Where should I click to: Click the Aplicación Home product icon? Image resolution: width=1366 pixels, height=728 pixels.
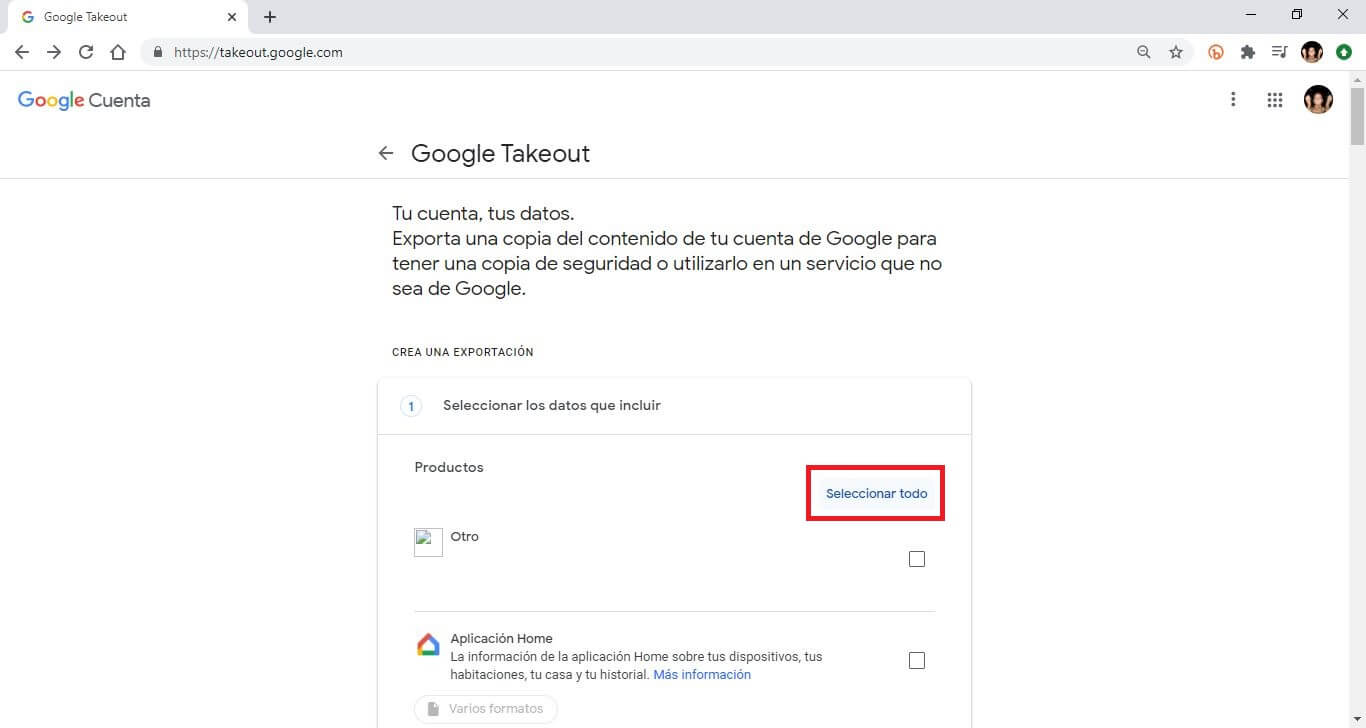[x=428, y=645]
